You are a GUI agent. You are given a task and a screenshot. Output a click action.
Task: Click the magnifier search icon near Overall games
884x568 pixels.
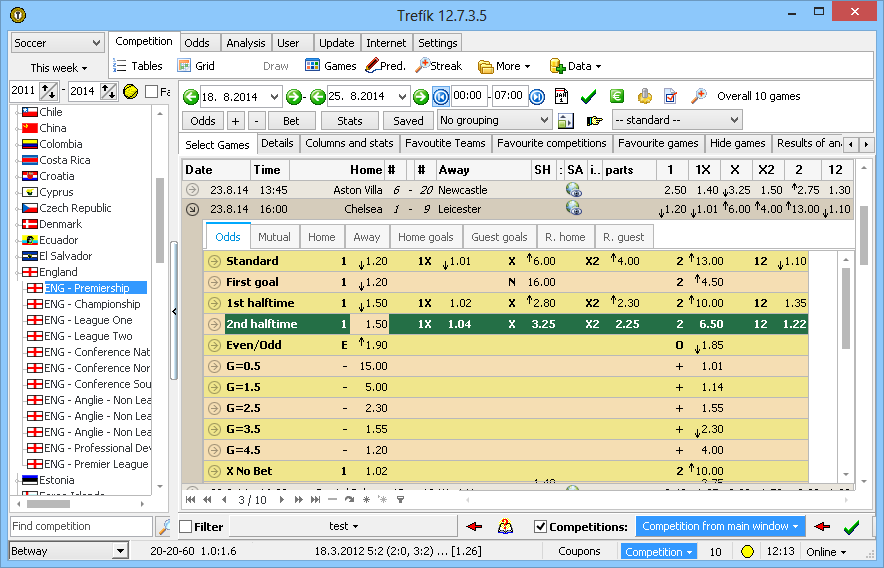(x=699, y=96)
